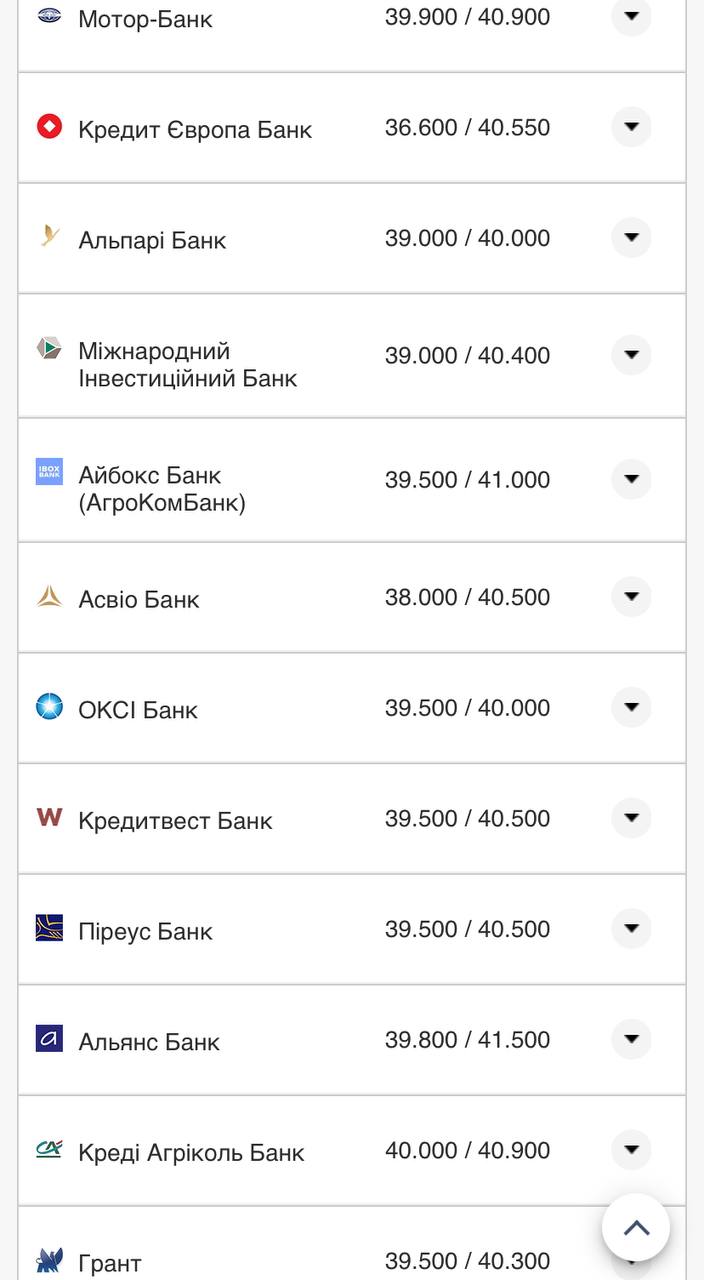The height and width of the screenshot is (1280, 704).
Task: Open the Альпарі Банк name link
Action: click(x=152, y=240)
